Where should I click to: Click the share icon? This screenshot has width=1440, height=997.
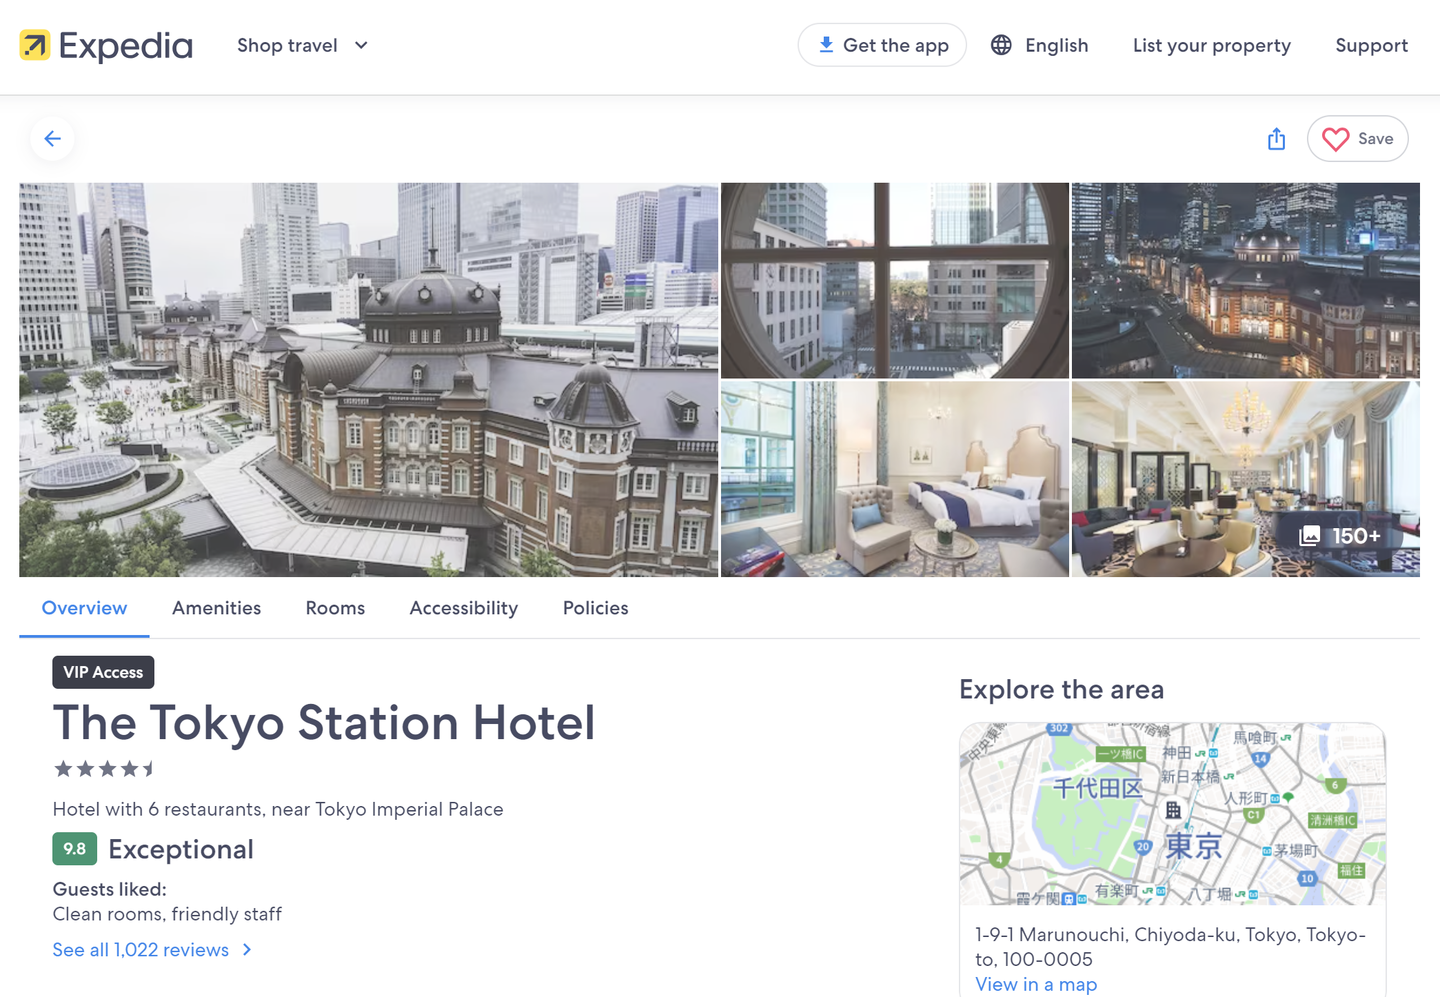(x=1276, y=139)
